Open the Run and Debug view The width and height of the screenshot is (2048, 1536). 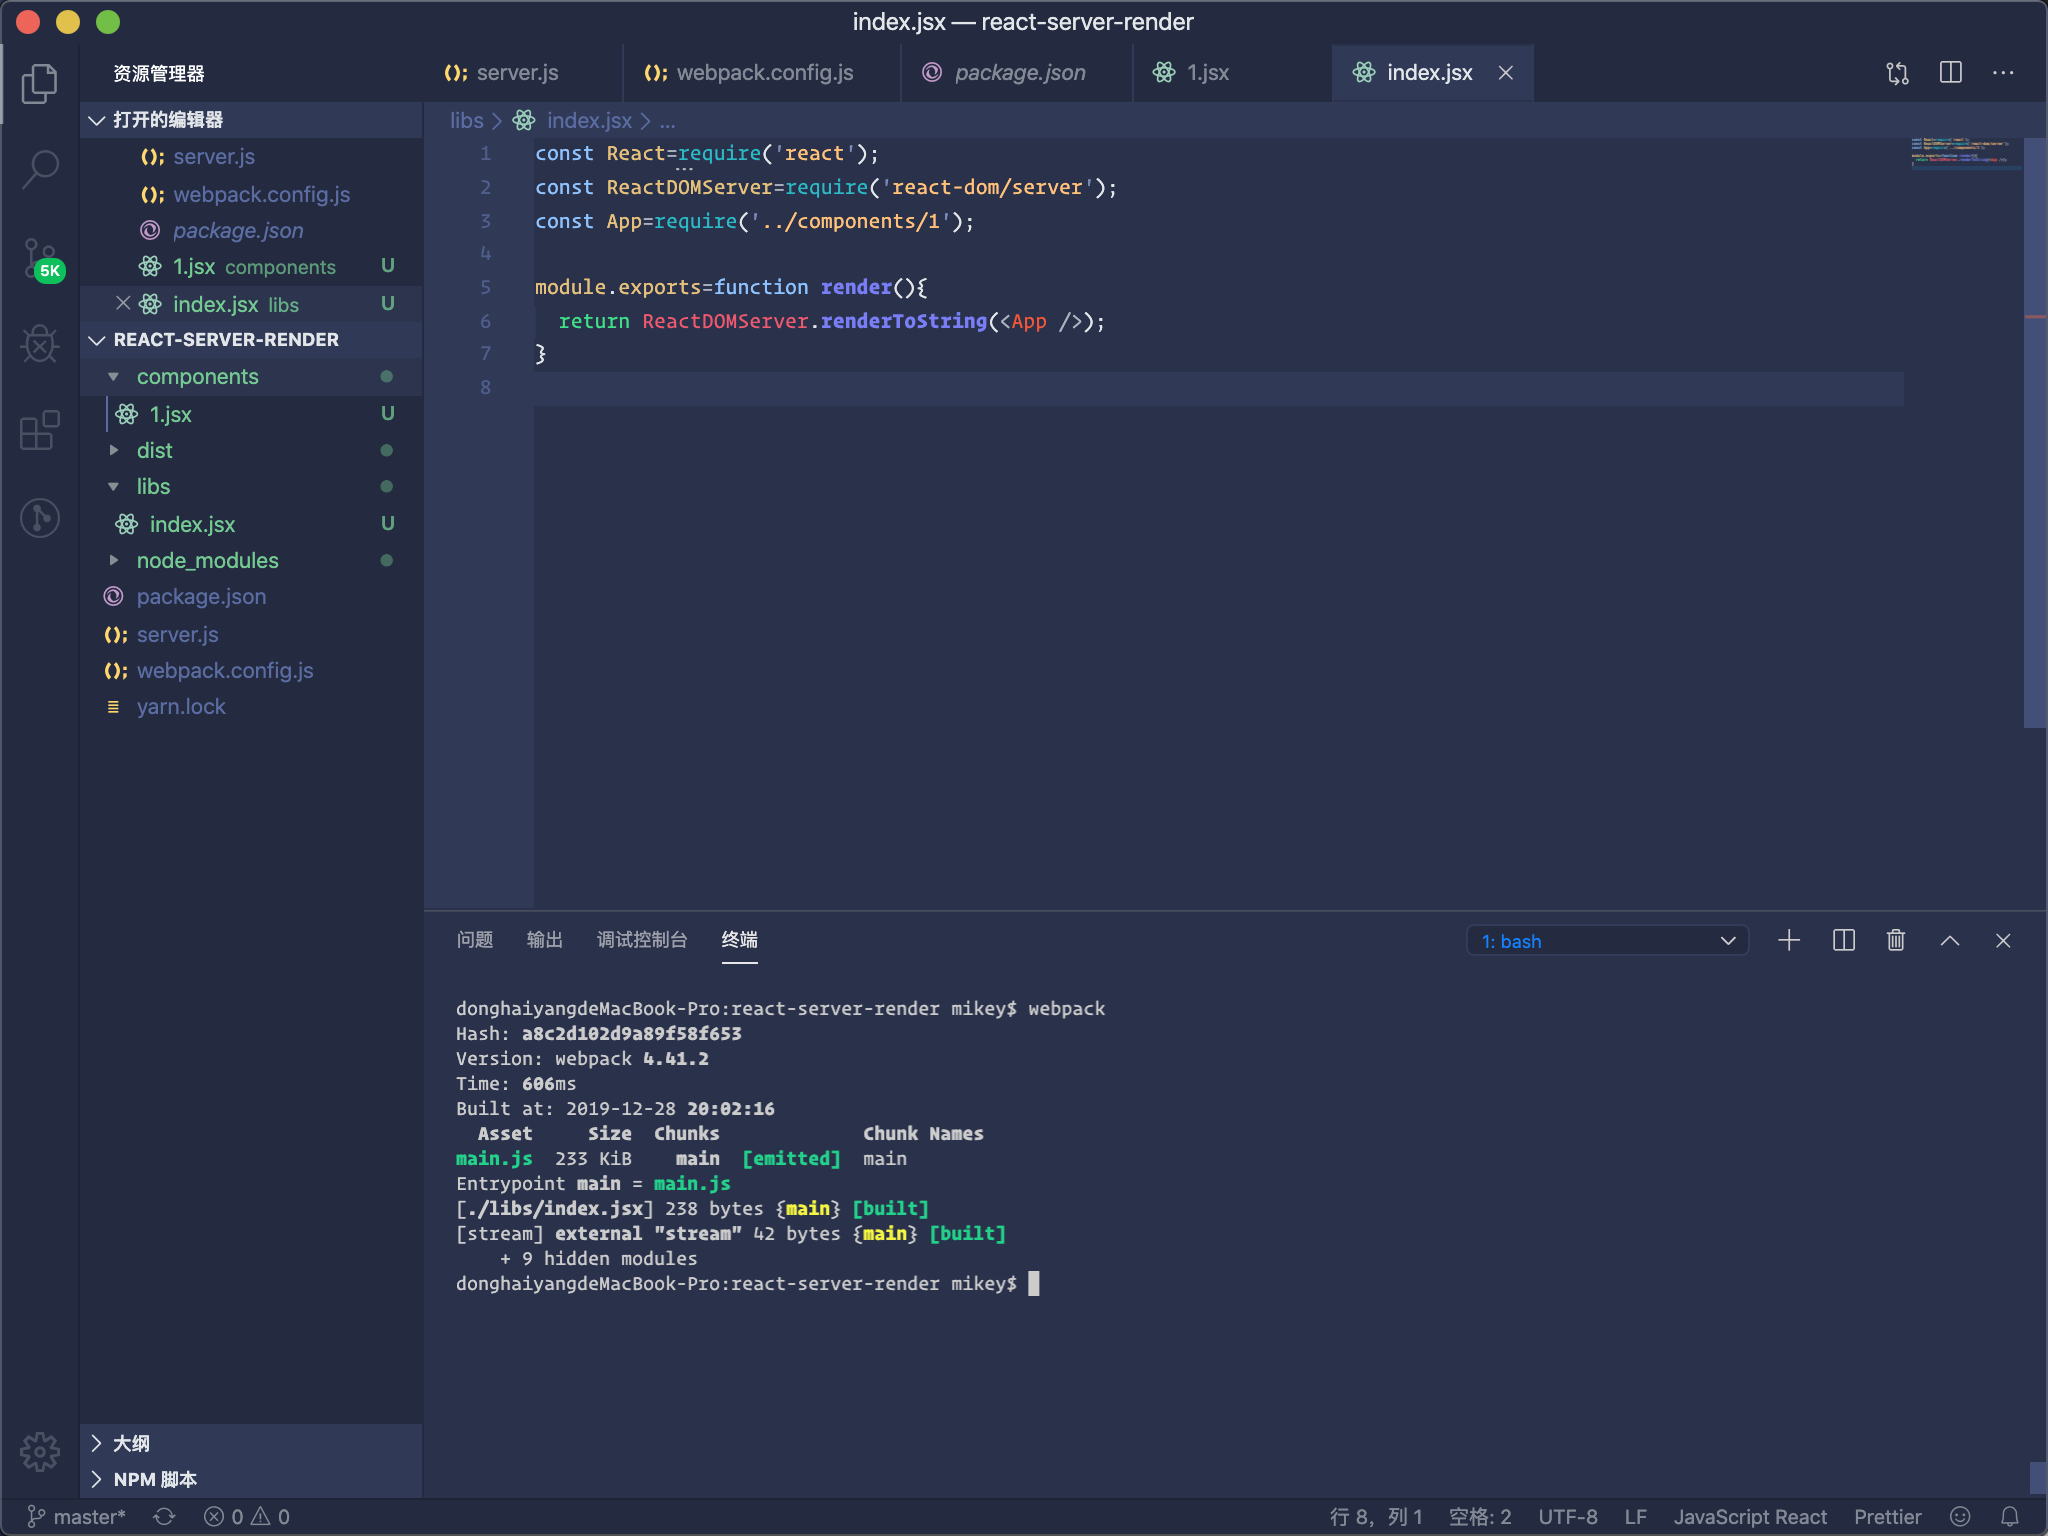(40, 344)
